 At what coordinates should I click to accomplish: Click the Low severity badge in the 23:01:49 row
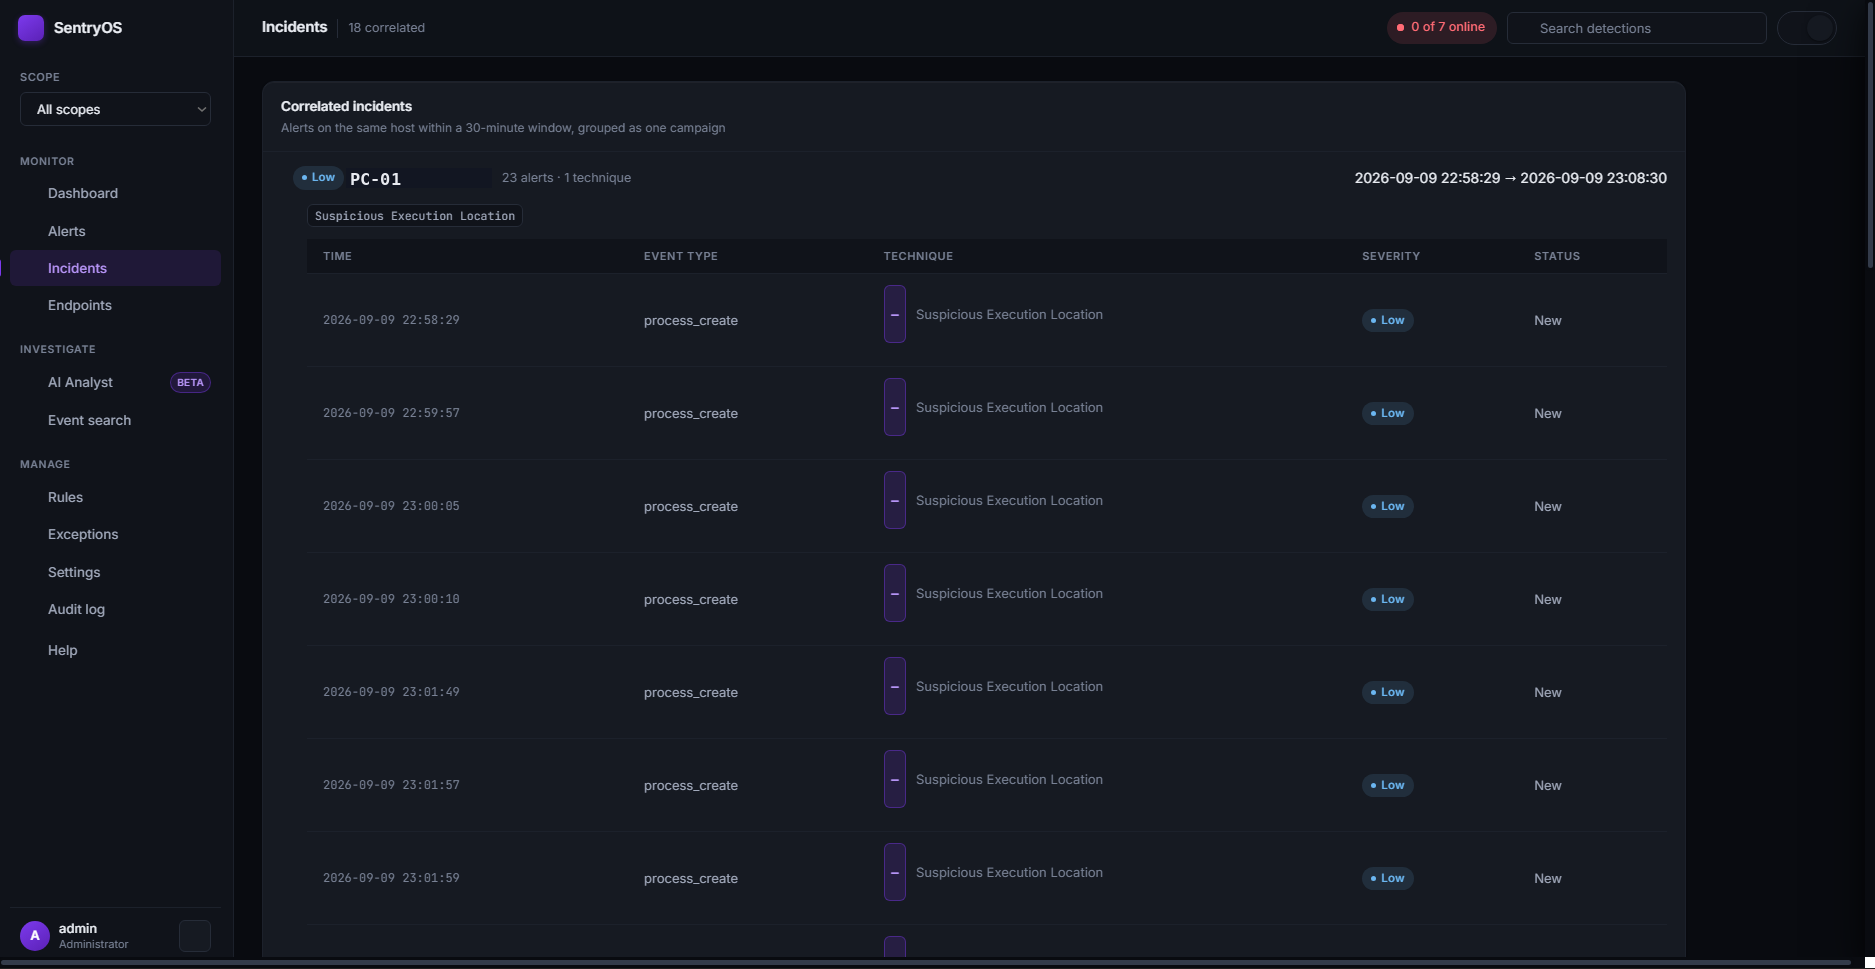tap(1387, 692)
